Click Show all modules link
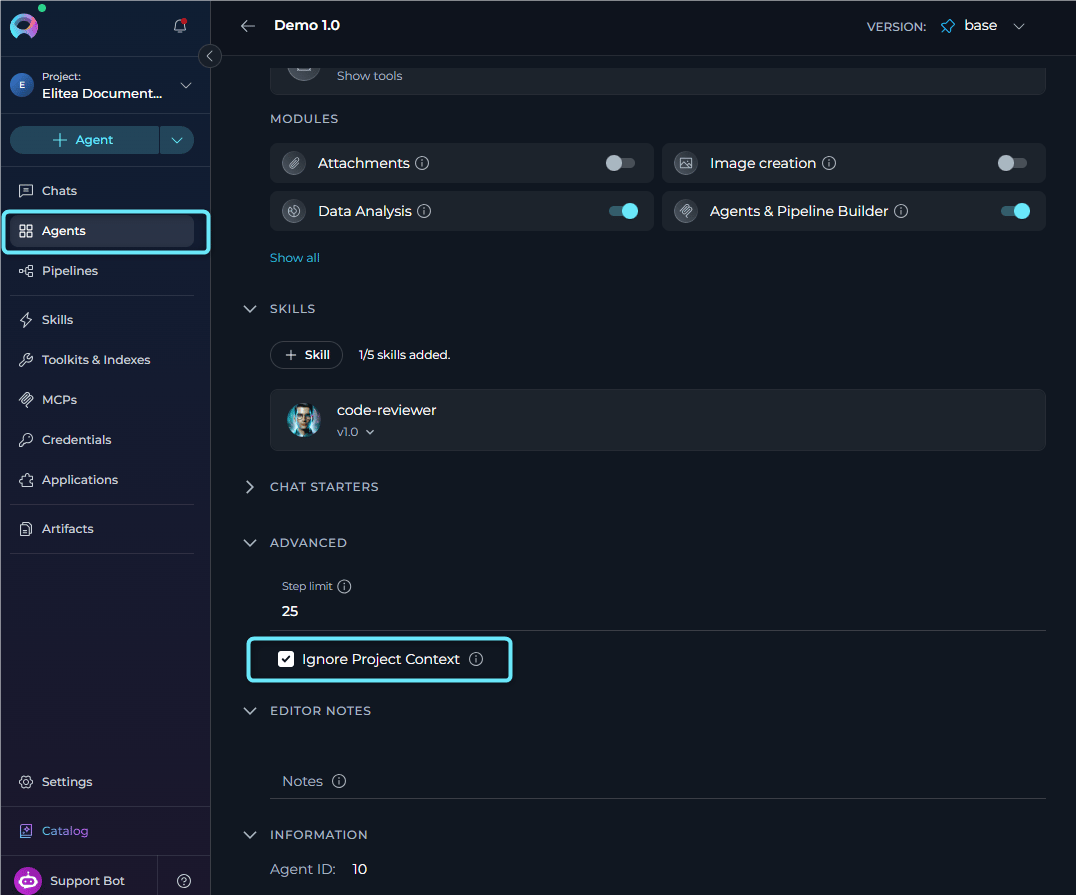Viewport: 1076px width, 895px height. [294, 258]
